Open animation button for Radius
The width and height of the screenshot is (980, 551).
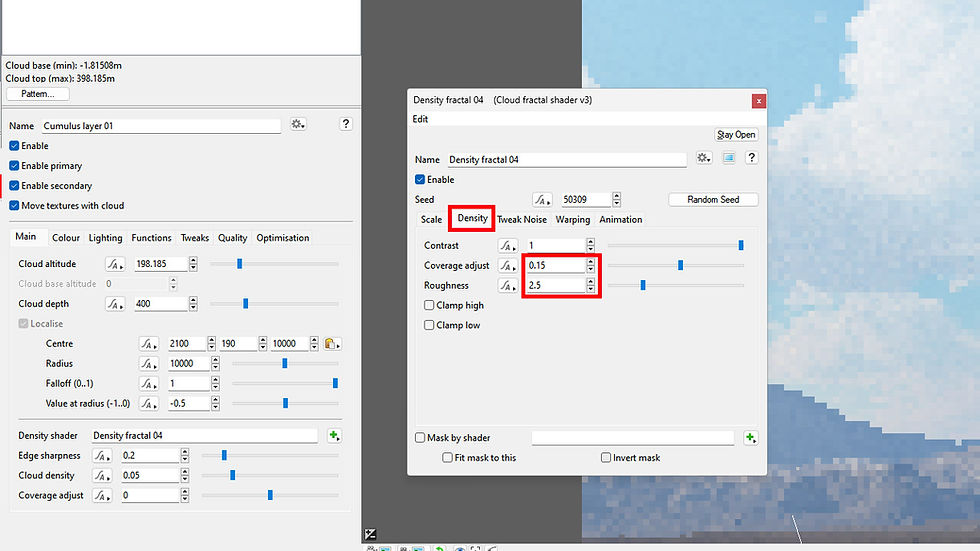click(x=148, y=364)
